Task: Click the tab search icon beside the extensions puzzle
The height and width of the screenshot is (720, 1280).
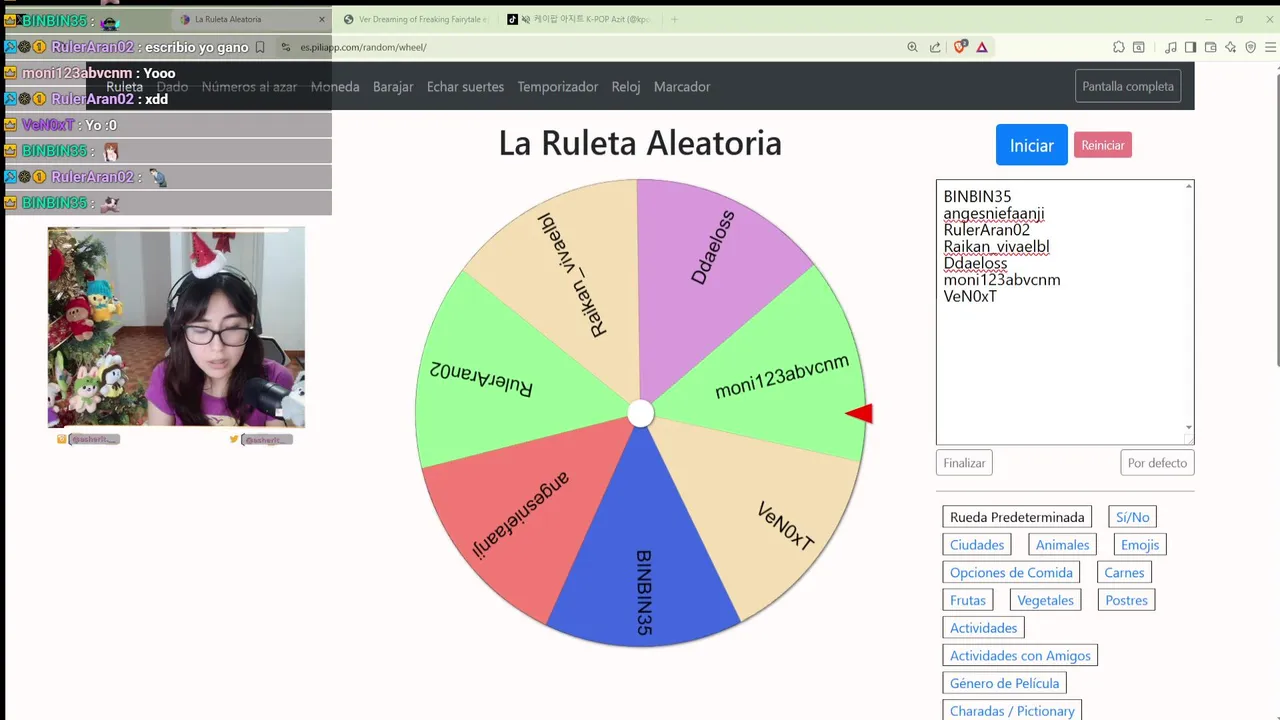Action: click(1139, 47)
